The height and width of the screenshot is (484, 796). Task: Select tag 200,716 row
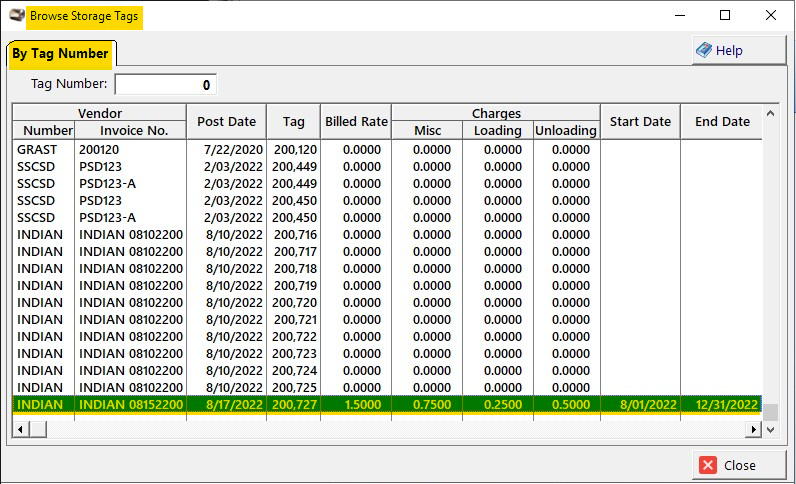387,235
